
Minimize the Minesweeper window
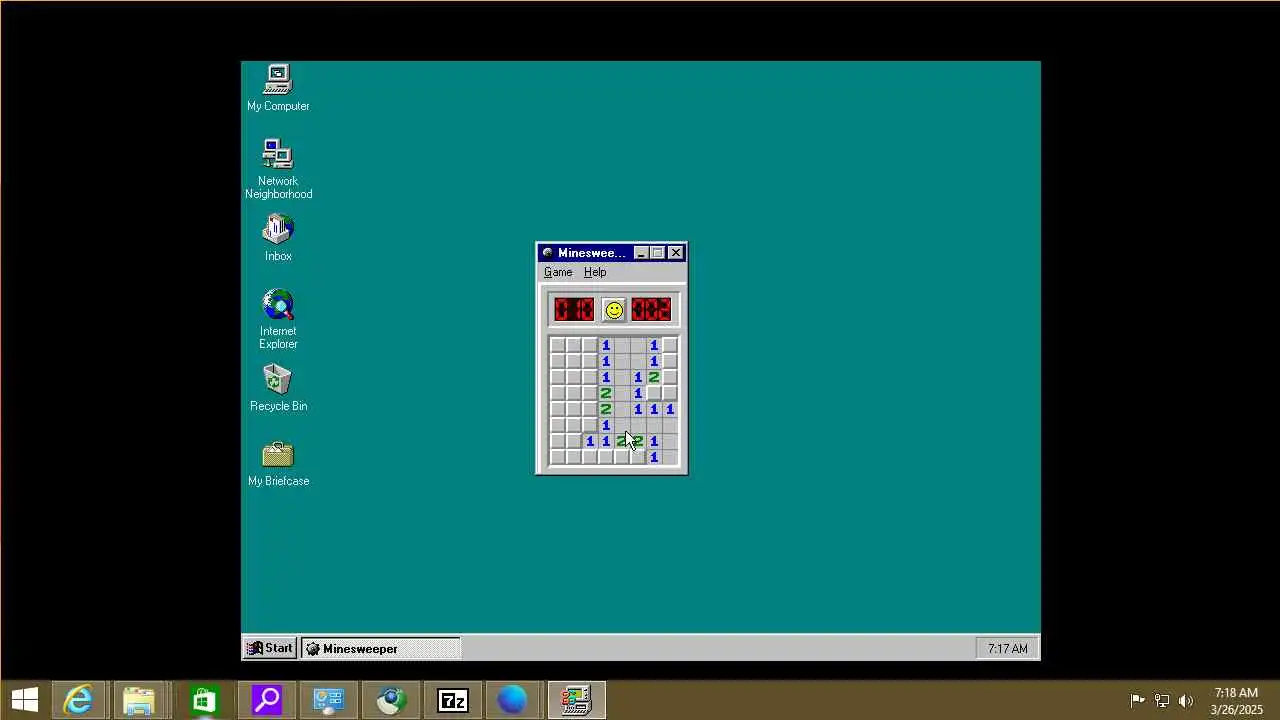pos(641,253)
